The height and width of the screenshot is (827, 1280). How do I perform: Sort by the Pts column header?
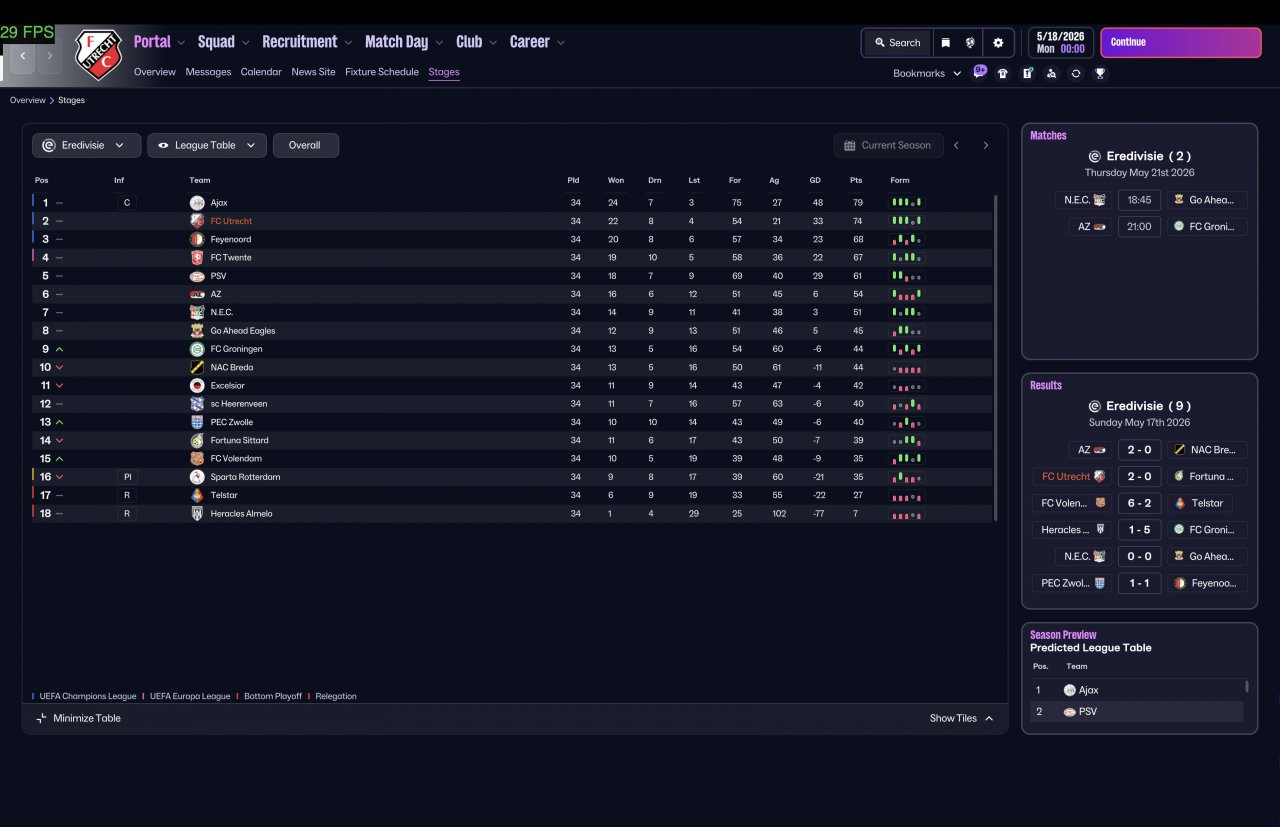pyautogui.click(x=856, y=180)
